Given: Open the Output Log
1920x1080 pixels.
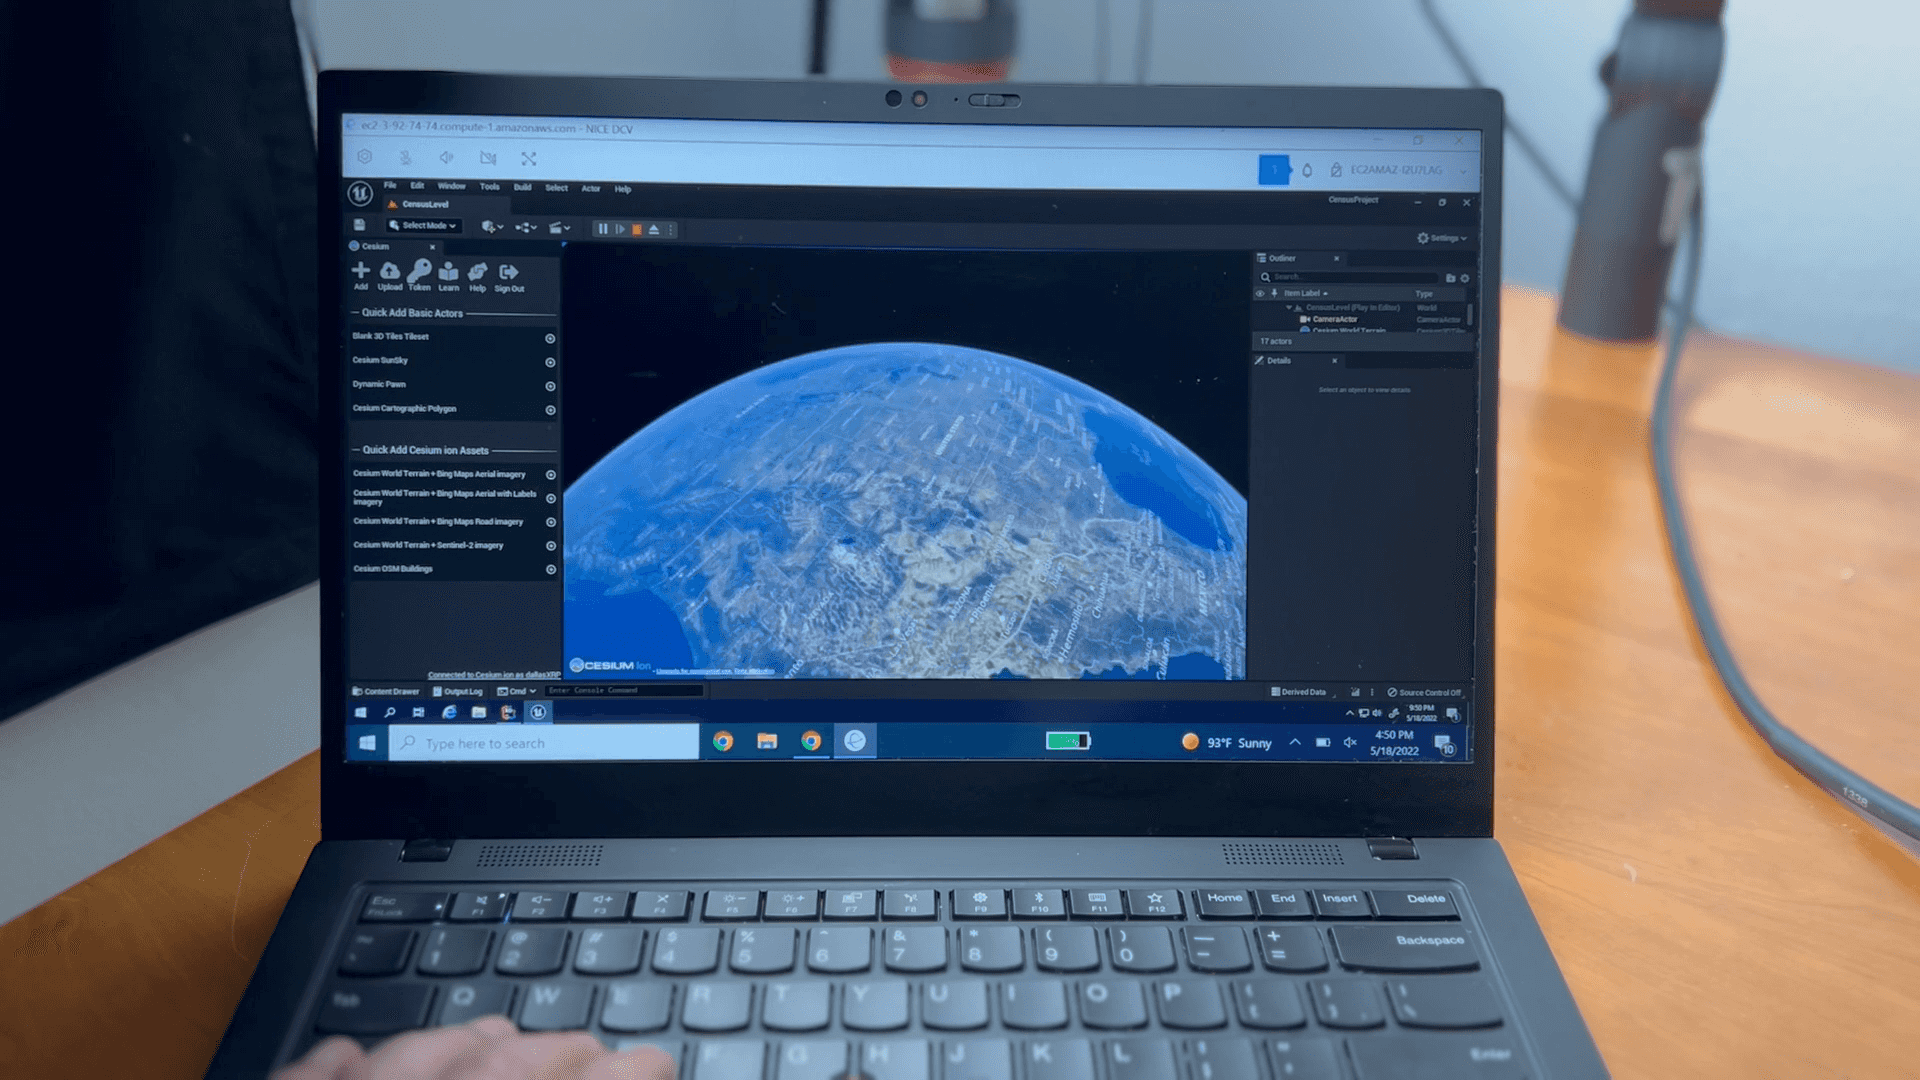Looking at the screenshot, I should pyautogui.click(x=458, y=691).
